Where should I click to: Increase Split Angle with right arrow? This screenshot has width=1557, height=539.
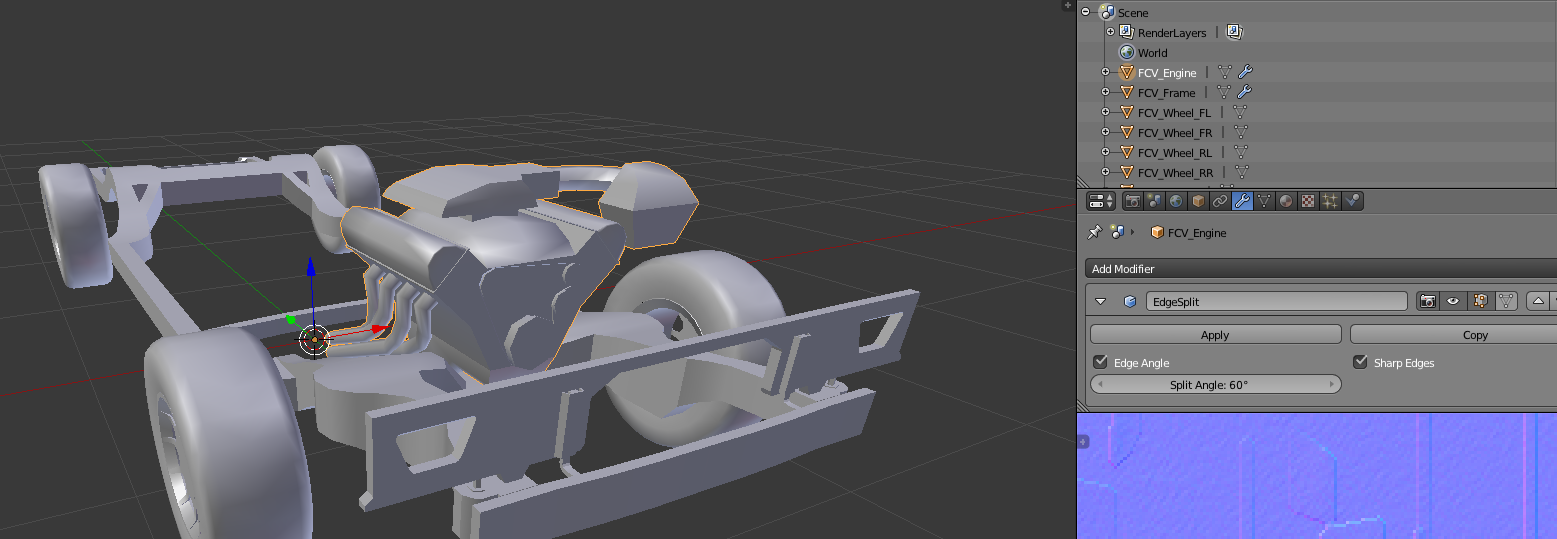click(1332, 384)
